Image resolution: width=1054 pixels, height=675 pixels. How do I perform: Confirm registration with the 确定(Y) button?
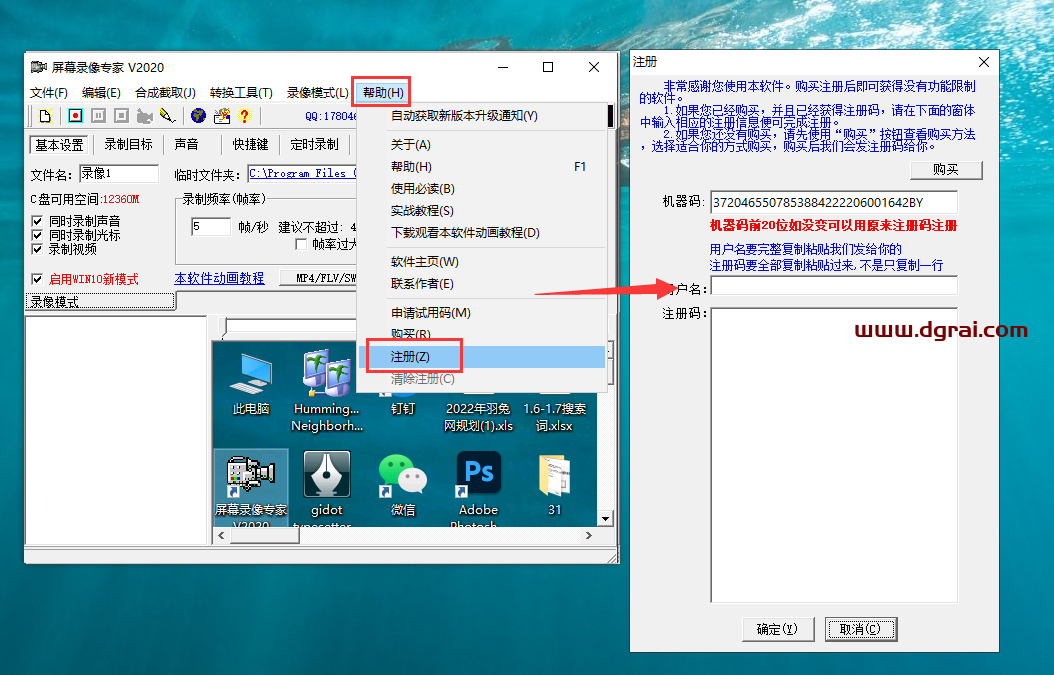[x=777, y=629]
